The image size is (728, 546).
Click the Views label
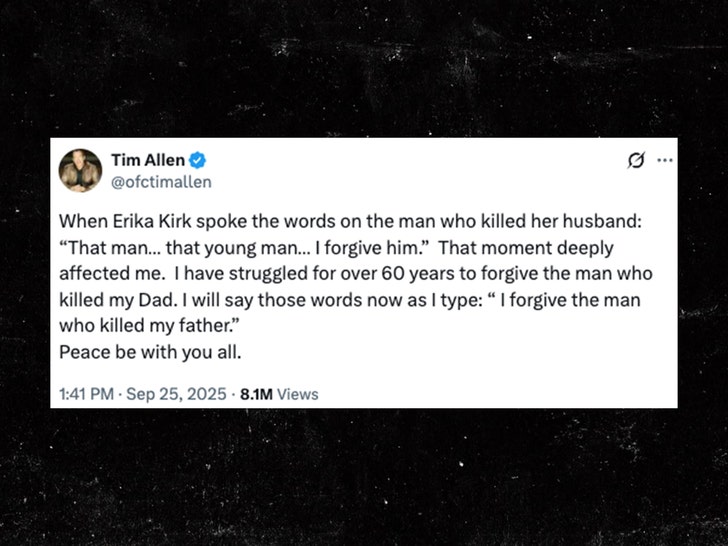coord(297,394)
